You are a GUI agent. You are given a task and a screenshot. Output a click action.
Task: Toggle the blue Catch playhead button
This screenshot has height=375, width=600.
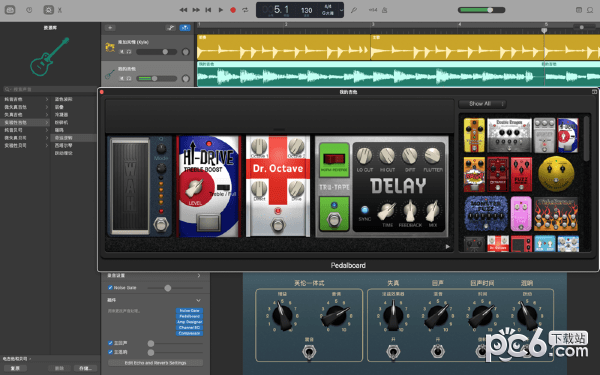(185, 28)
